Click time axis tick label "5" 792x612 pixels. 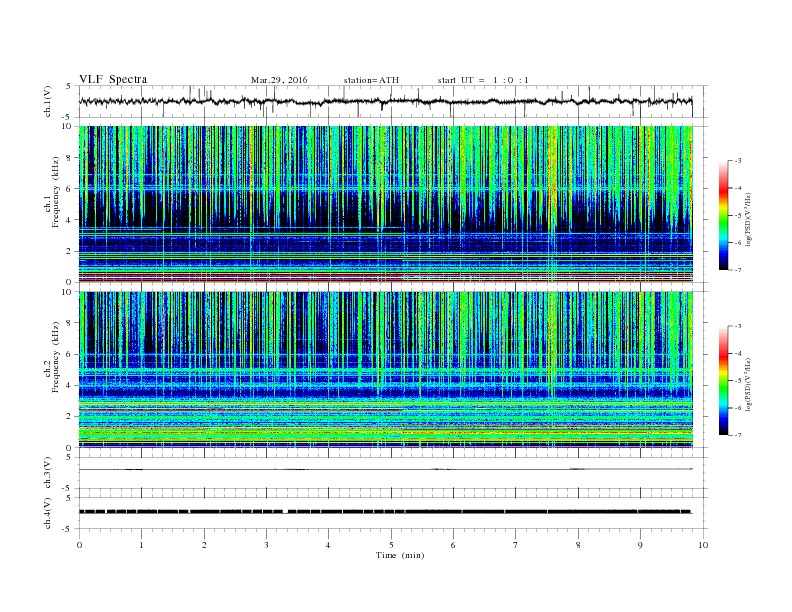391,545
